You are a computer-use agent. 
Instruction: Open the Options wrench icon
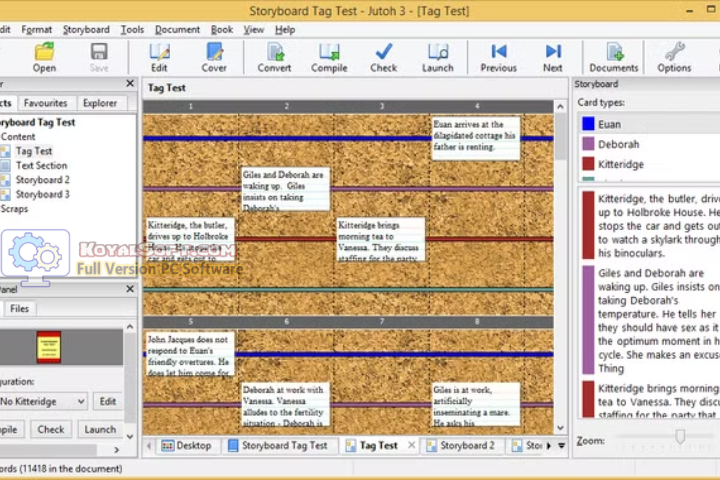[x=674, y=57]
